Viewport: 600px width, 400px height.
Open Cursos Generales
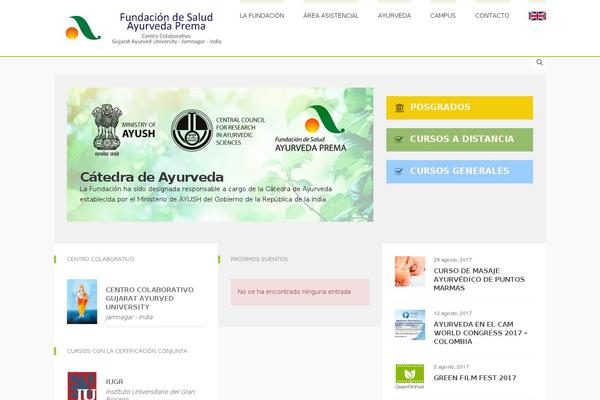(x=460, y=171)
